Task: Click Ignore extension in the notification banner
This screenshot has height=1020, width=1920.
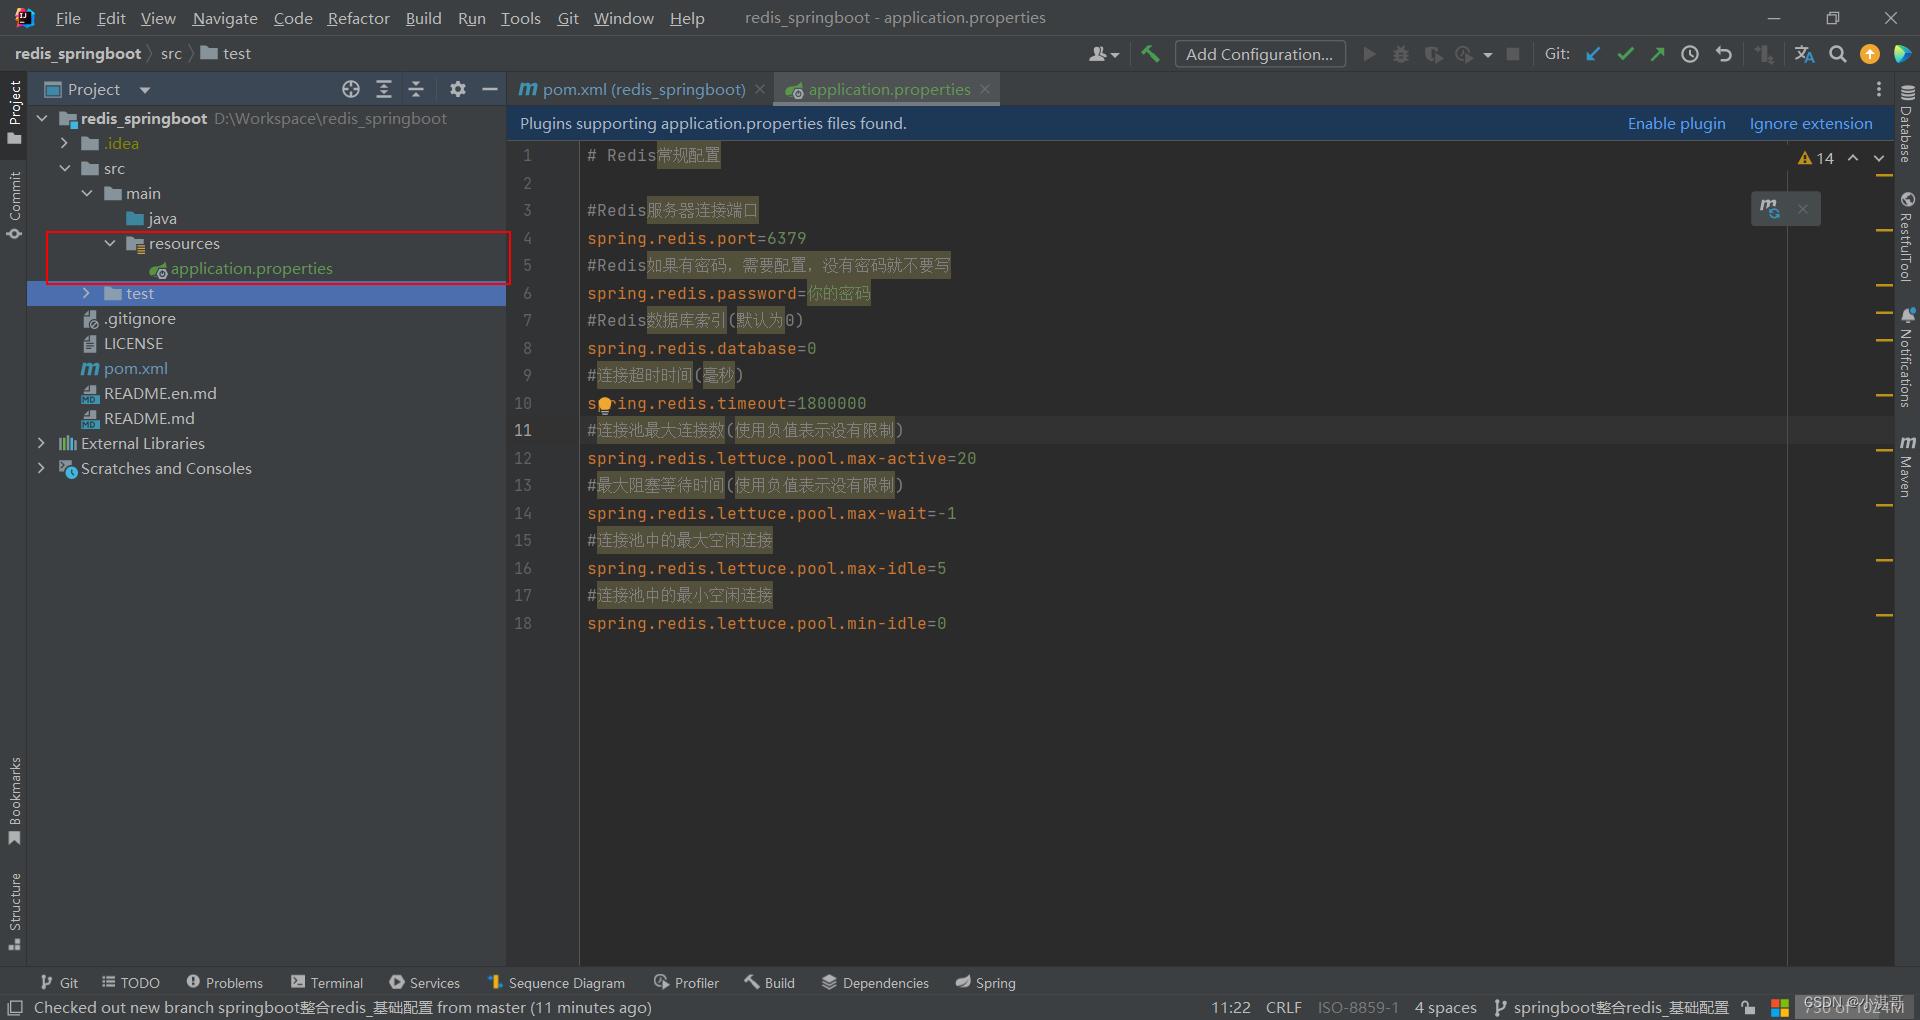Action: point(1810,123)
